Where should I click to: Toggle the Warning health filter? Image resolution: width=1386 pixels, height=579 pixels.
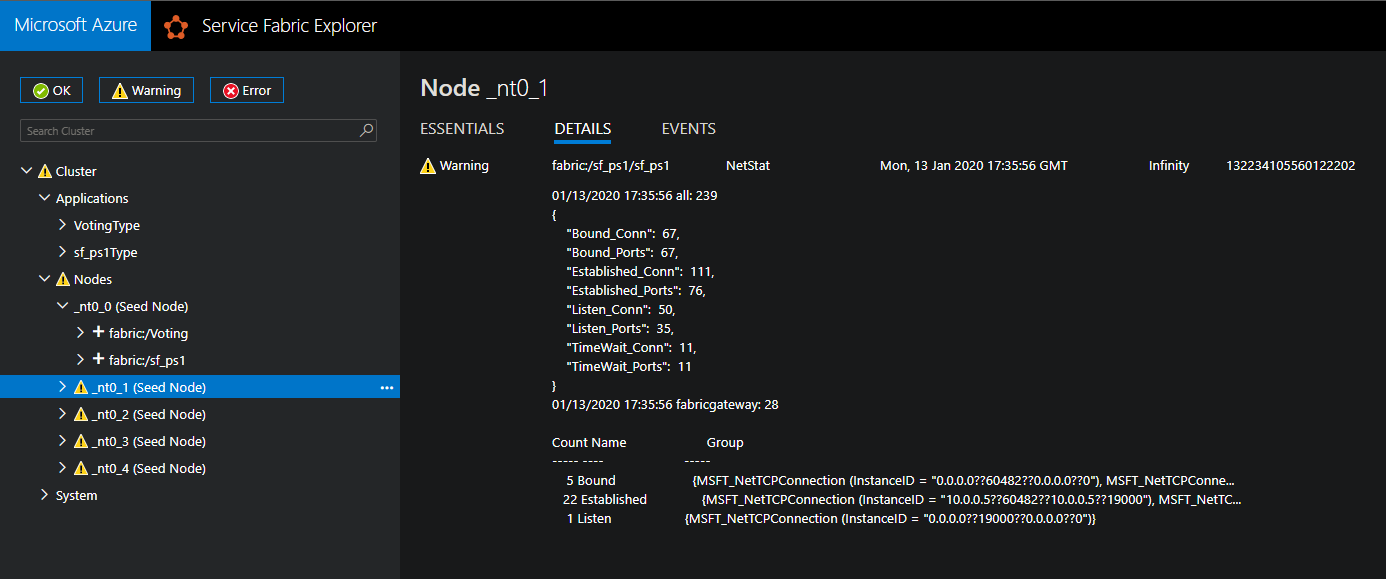click(x=146, y=90)
